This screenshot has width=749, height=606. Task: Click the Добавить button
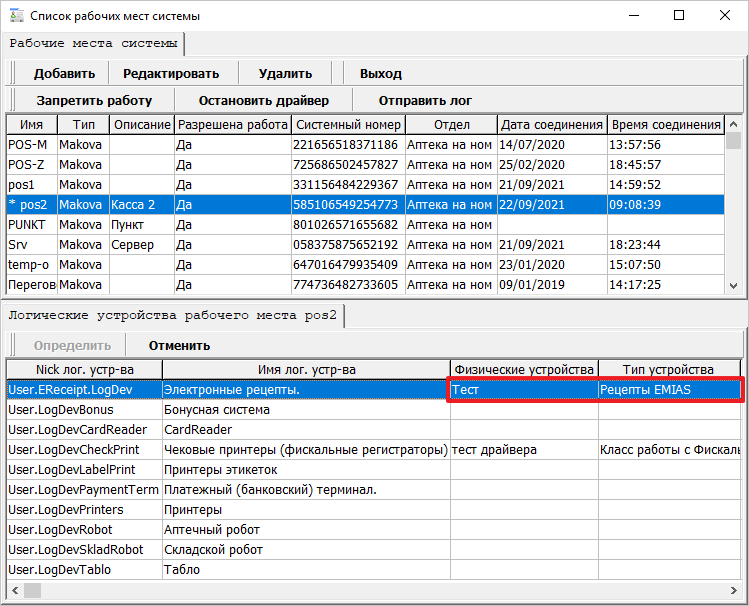tap(64, 73)
